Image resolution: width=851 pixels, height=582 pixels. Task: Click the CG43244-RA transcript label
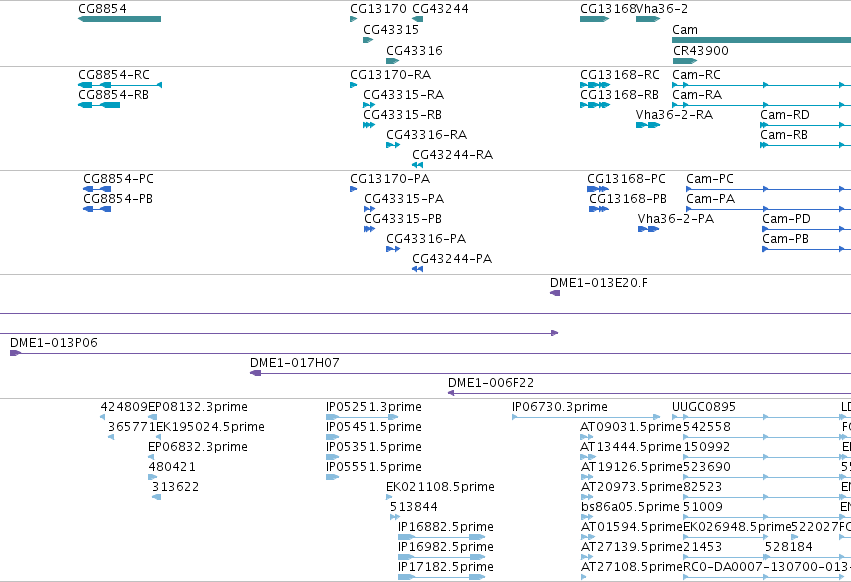pyautogui.click(x=452, y=154)
